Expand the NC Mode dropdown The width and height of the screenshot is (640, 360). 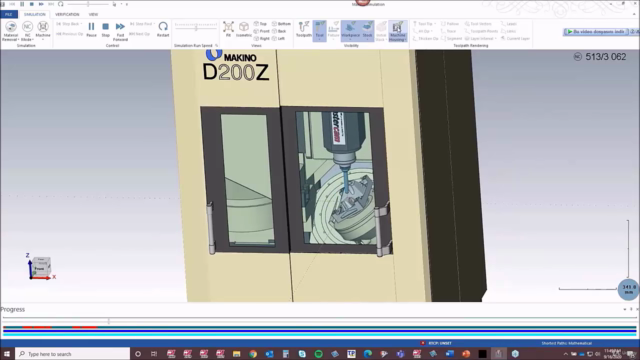27,31
